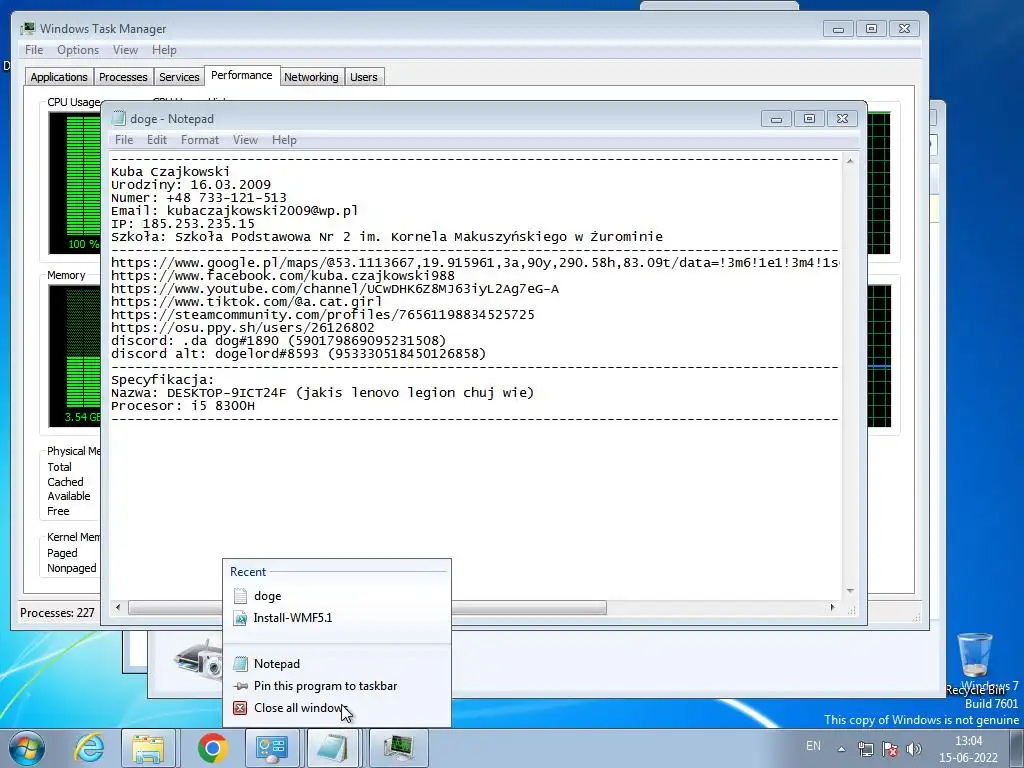Switch to the Networking tab

311,77
